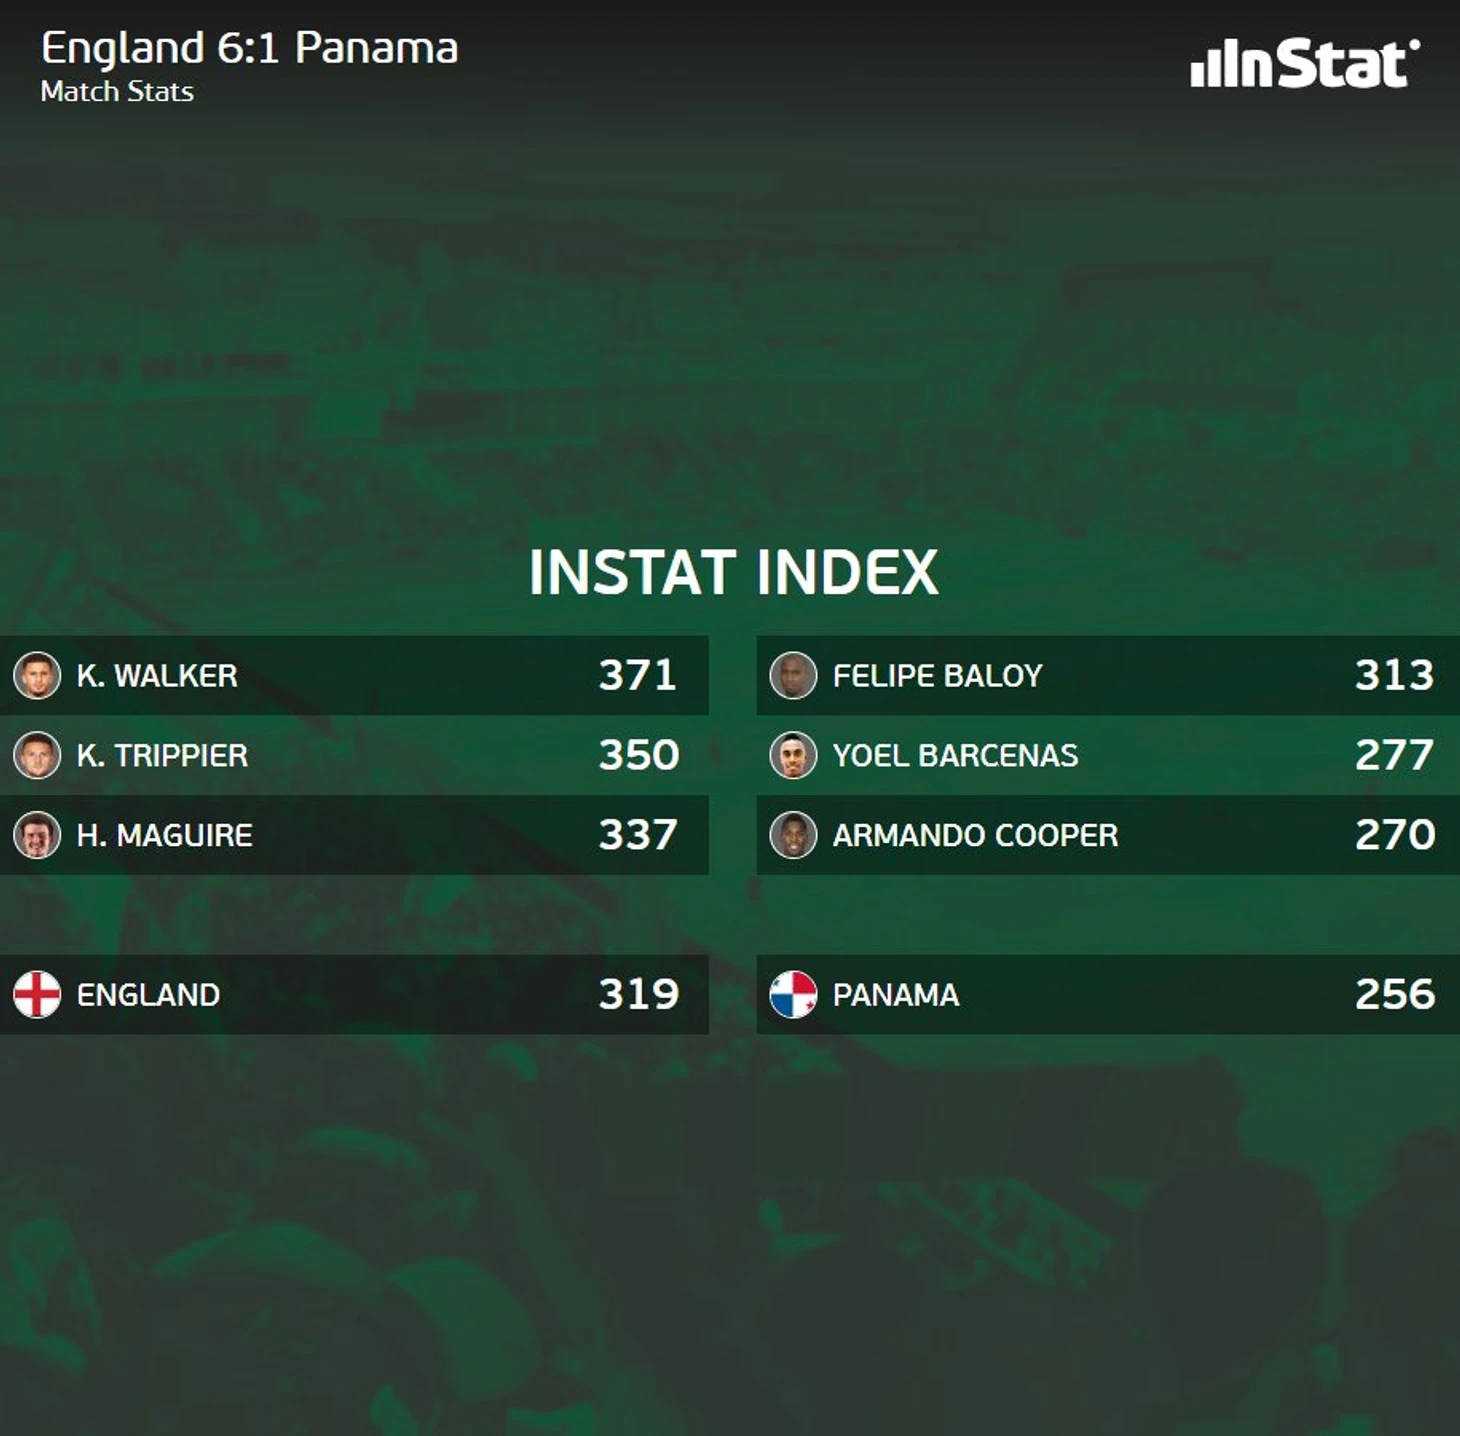Select the FELIPE BALOY name label

pyautogui.click(x=937, y=676)
